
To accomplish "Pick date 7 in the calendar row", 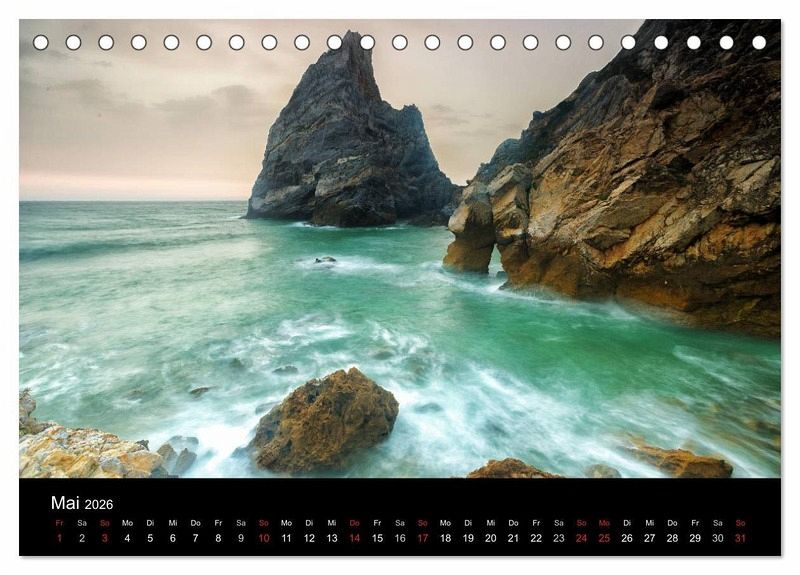I will tap(195, 538).
